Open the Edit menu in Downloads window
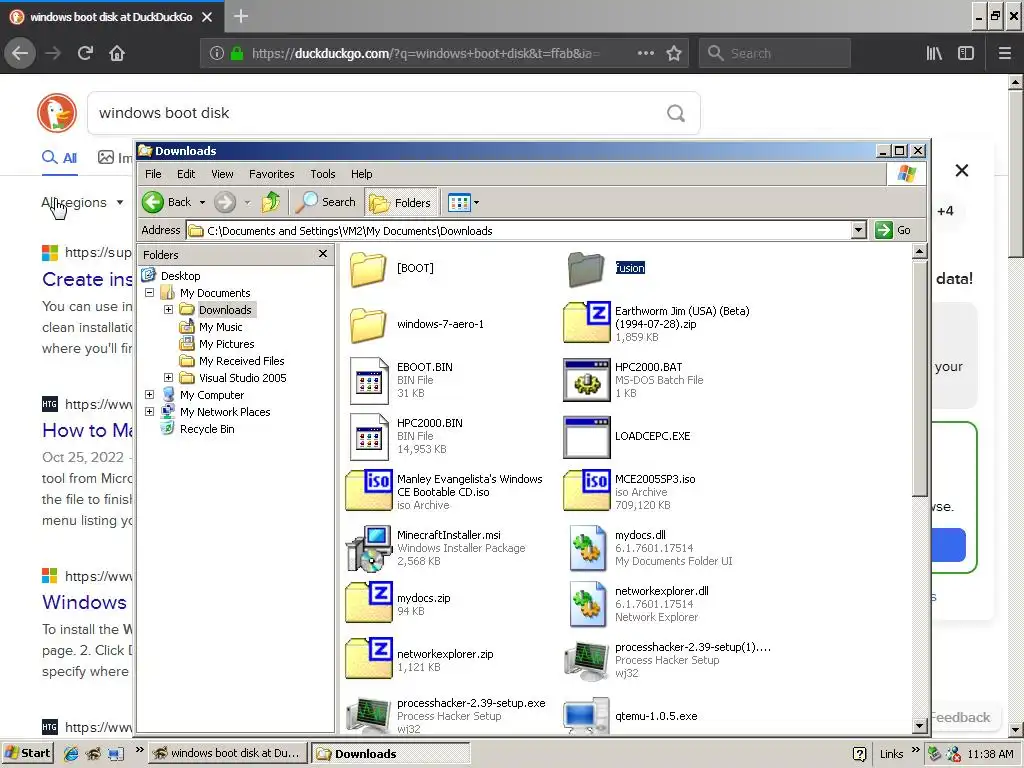The image size is (1024, 768). [x=186, y=174]
